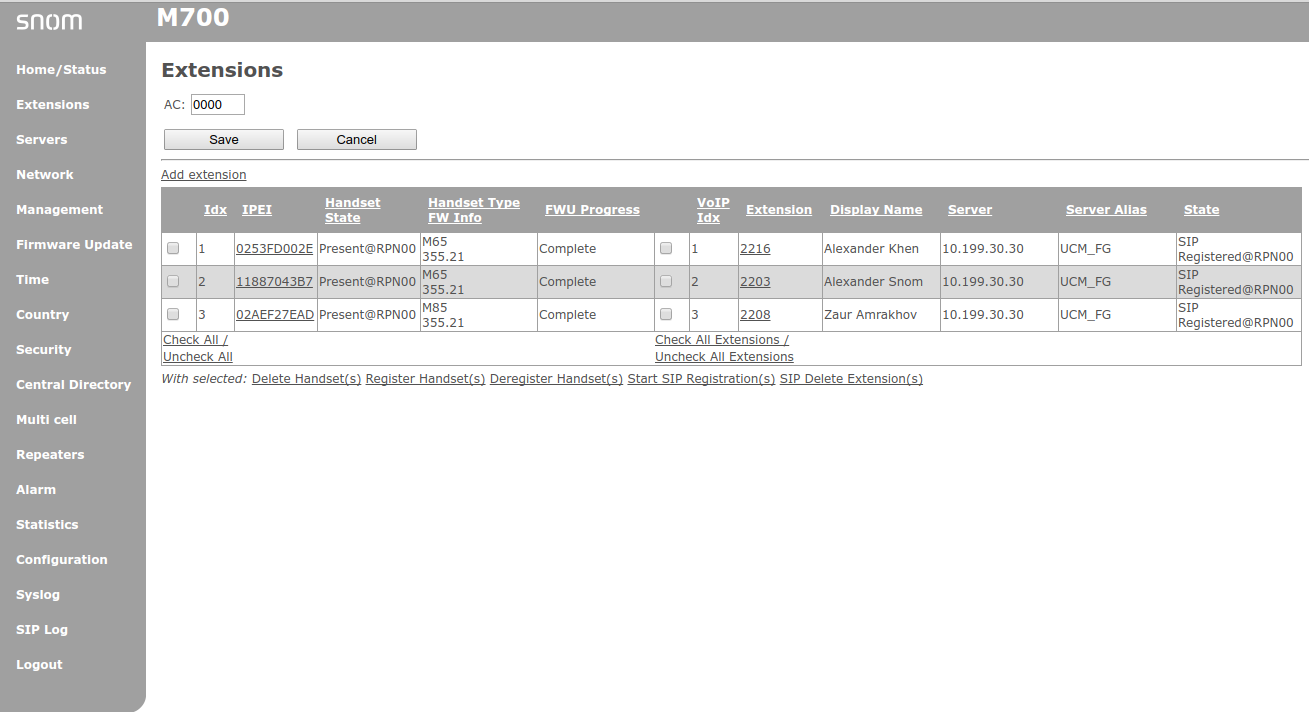Viewport: 1309px width, 718px height.
Task: Click Add extension link
Action: click(x=204, y=175)
